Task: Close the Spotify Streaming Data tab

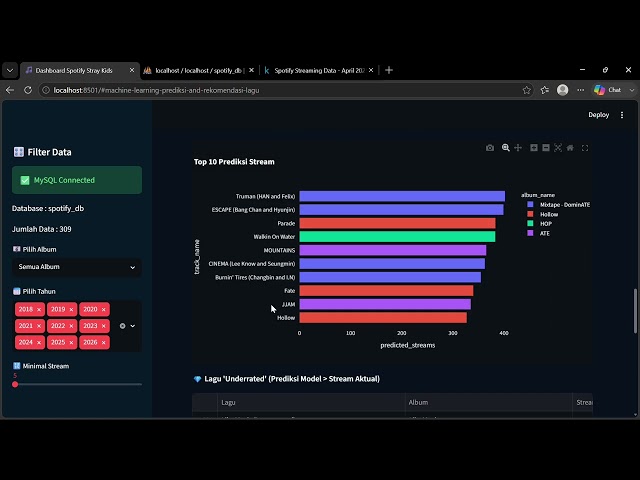Action: pos(371,70)
